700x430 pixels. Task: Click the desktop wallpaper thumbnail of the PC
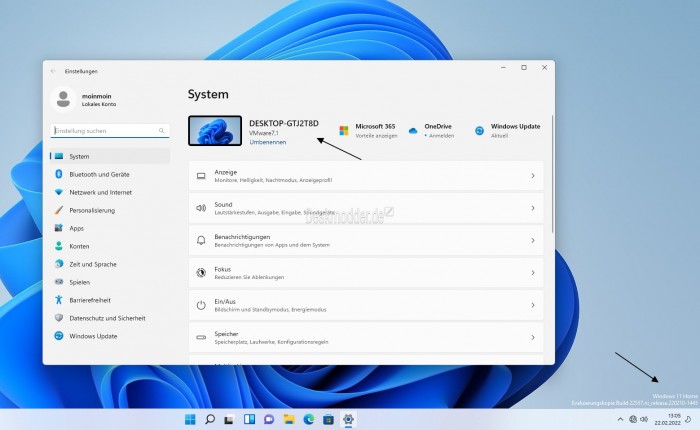215,131
